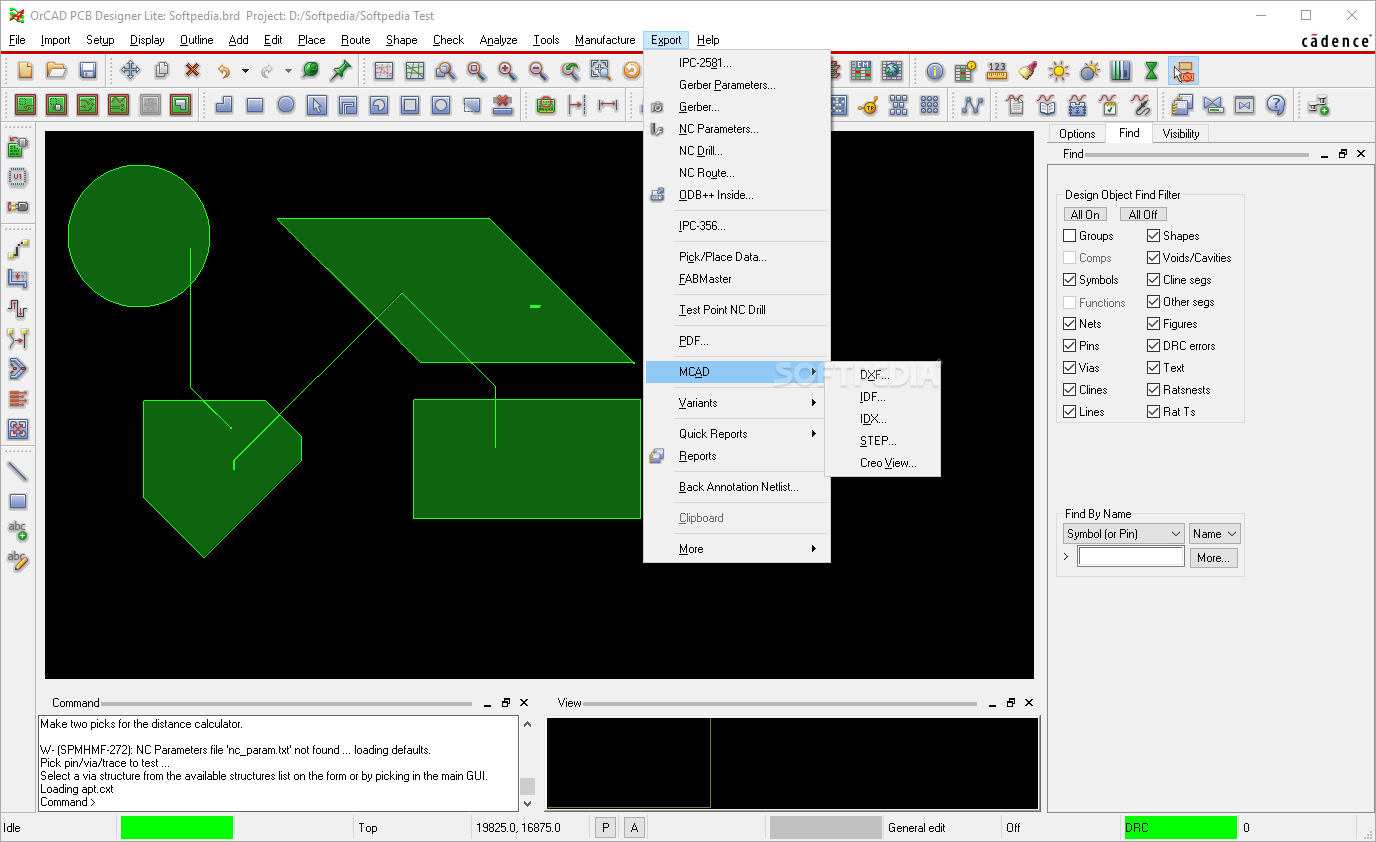Viewport: 1376px width, 842px height.
Task: Click the A button in status bar
Action: 634,828
